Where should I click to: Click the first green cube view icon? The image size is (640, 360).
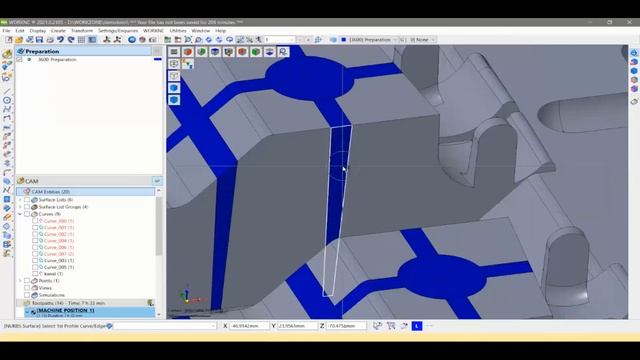coord(201,52)
